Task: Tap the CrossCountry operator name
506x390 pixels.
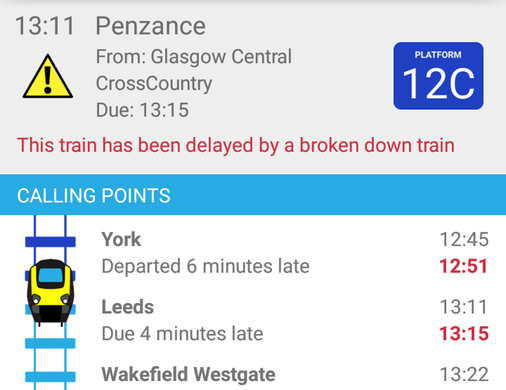Action: point(154,83)
